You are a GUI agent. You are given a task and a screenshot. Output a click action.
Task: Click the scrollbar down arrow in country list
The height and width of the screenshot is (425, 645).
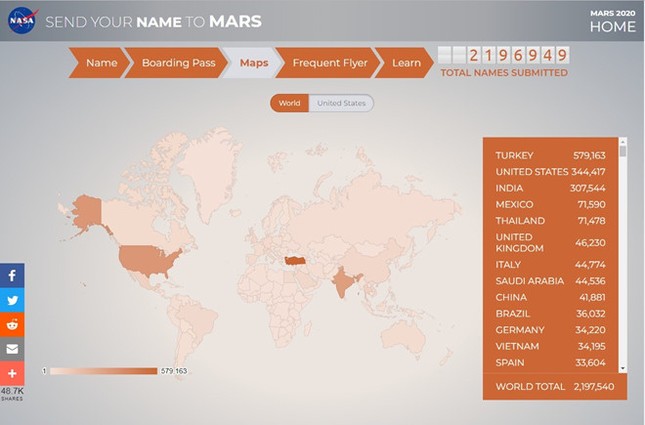623,369
